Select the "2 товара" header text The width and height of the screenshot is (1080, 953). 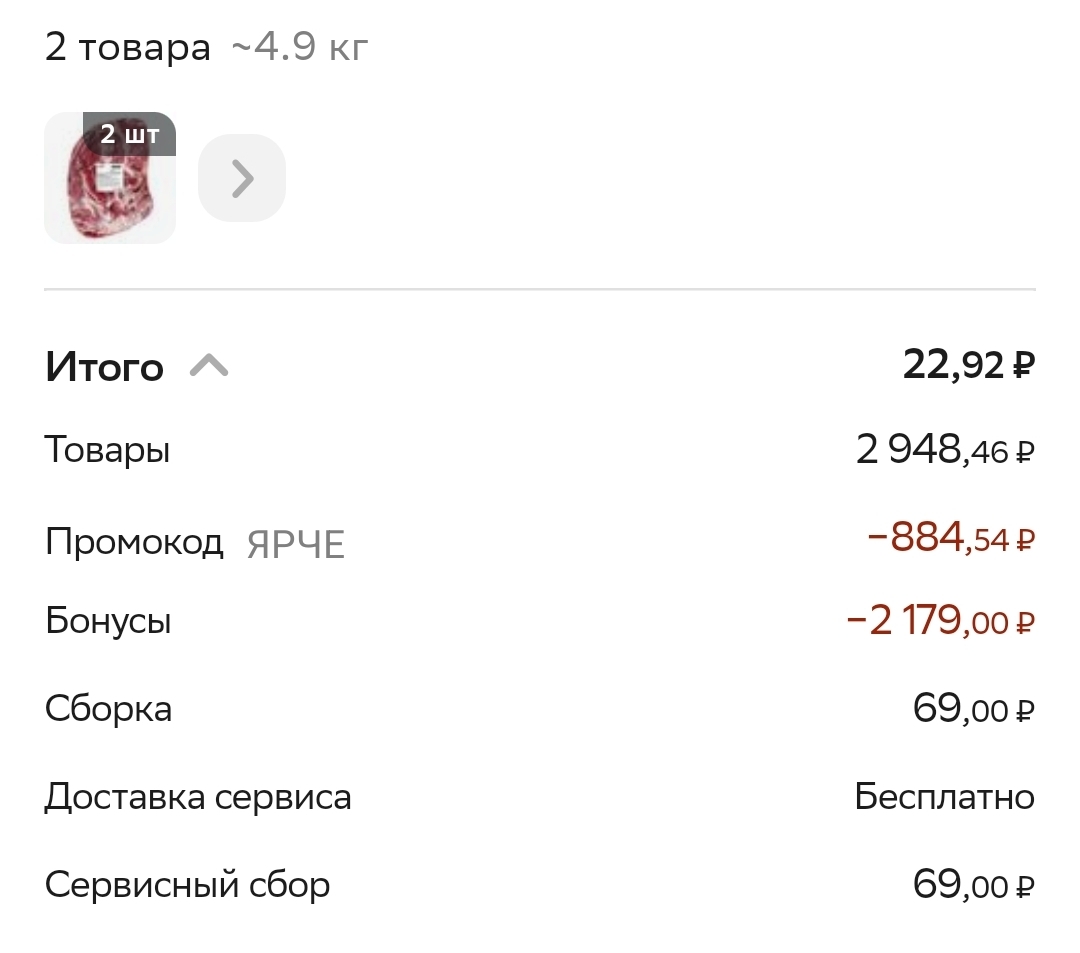(128, 47)
